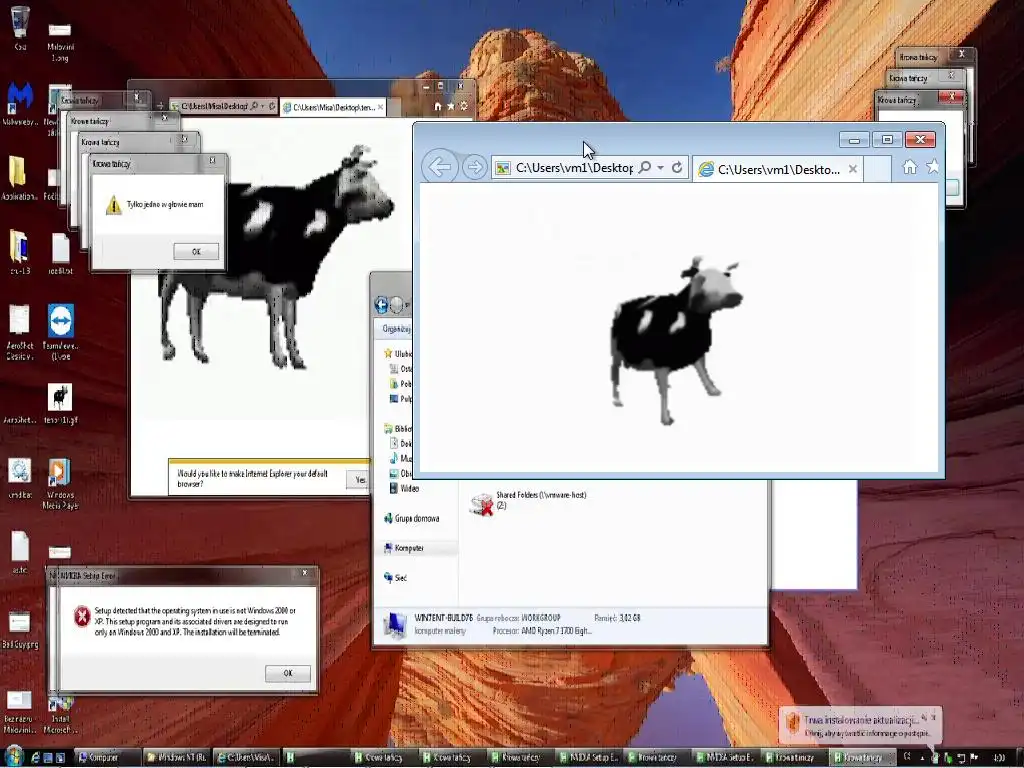
Task: Open Favorites star in back Misa browser window
Action: 451,106
